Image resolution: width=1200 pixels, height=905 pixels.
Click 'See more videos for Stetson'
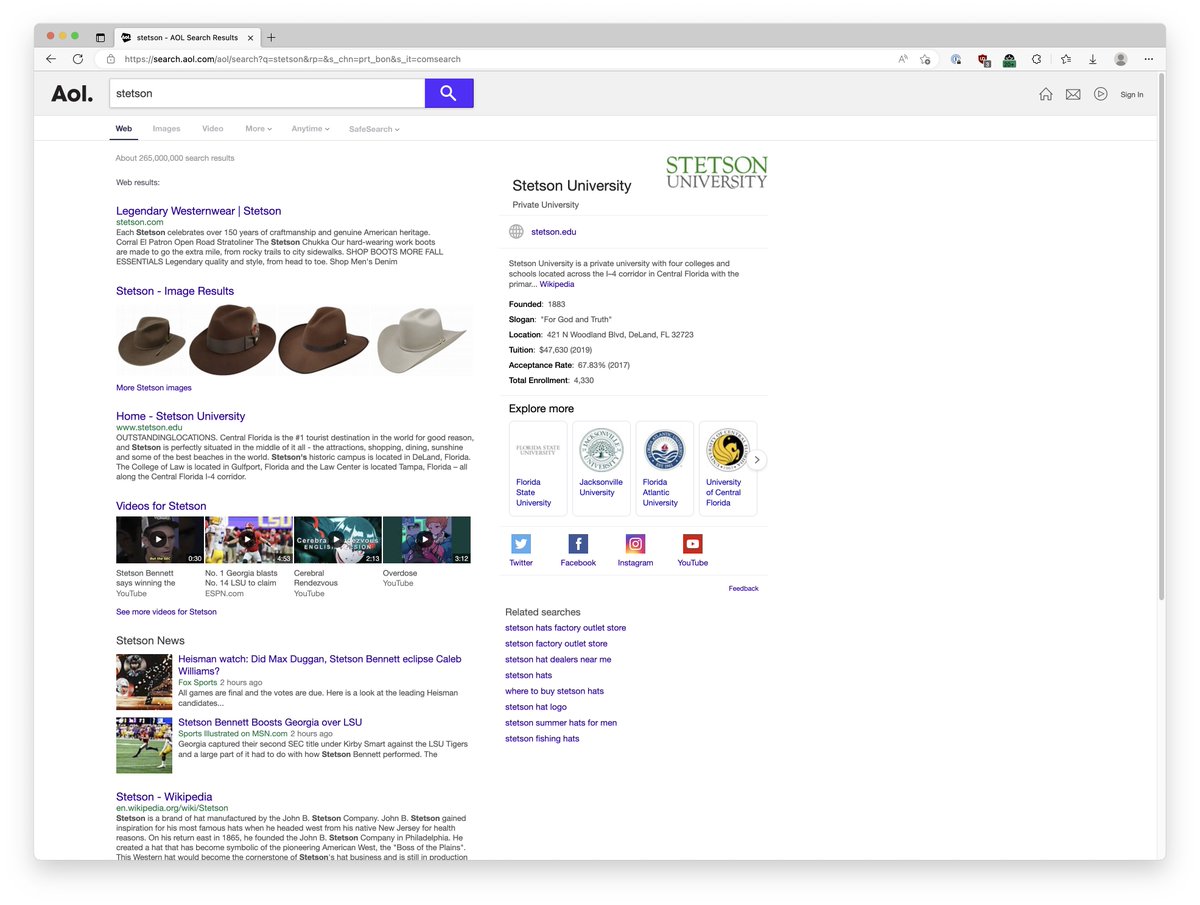[166, 612]
